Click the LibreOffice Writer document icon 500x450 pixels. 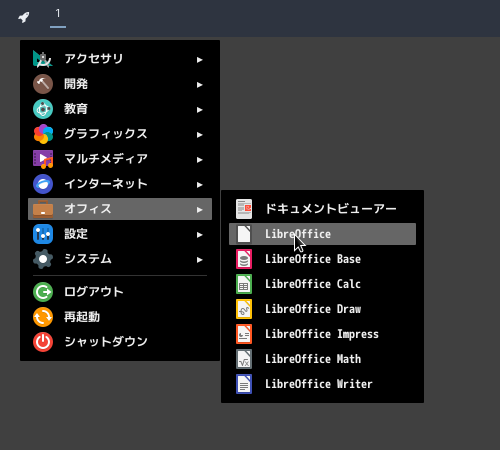tap(244, 384)
